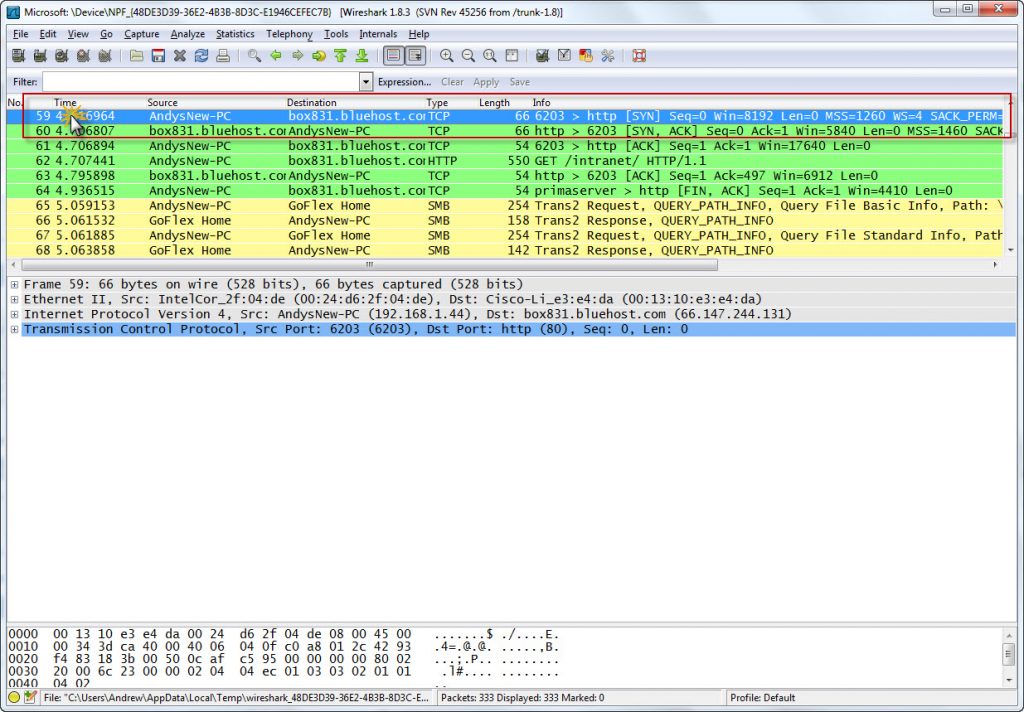Expand the Transmission Control Protocol details
The image size is (1024, 712).
pos(14,330)
